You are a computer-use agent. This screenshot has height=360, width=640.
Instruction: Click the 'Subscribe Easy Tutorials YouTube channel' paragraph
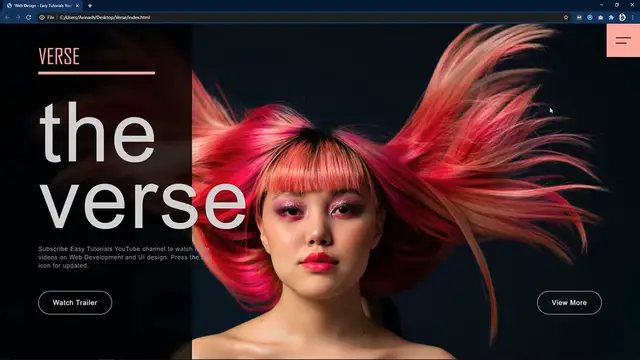[124, 257]
